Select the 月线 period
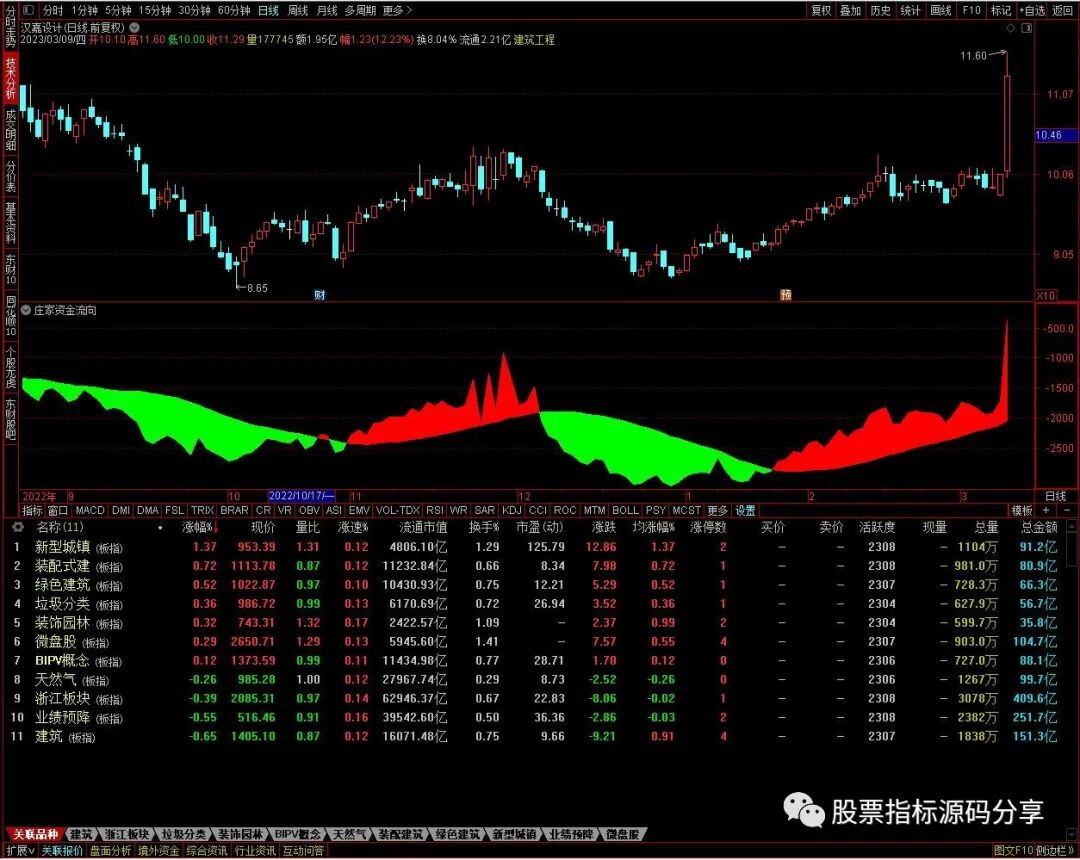 (x=327, y=10)
